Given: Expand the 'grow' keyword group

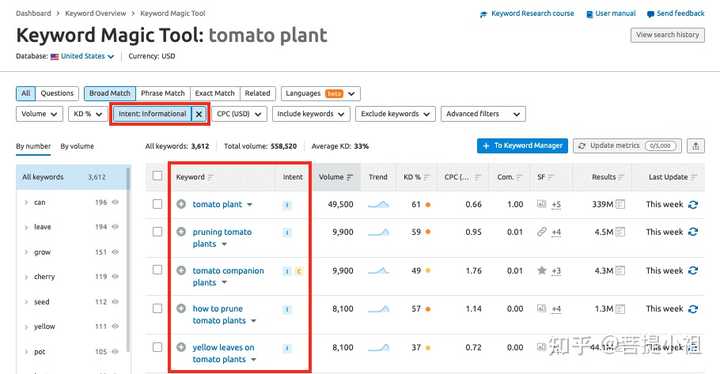Looking at the screenshot, I should (26, 252).
